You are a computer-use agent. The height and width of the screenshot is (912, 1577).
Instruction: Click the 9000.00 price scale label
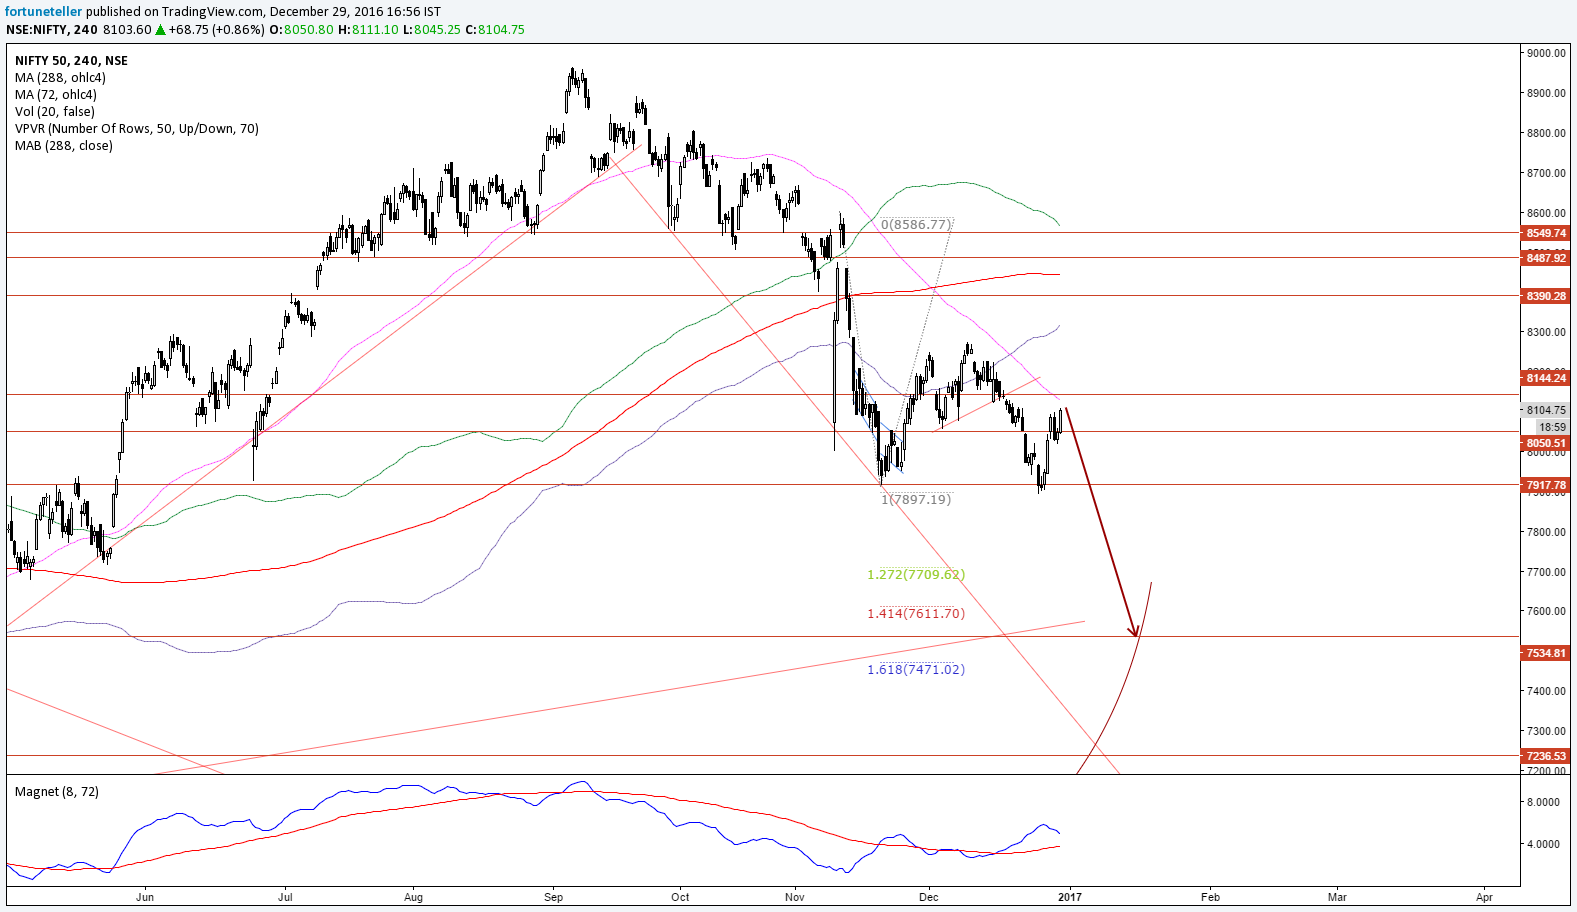(1546, 53)
